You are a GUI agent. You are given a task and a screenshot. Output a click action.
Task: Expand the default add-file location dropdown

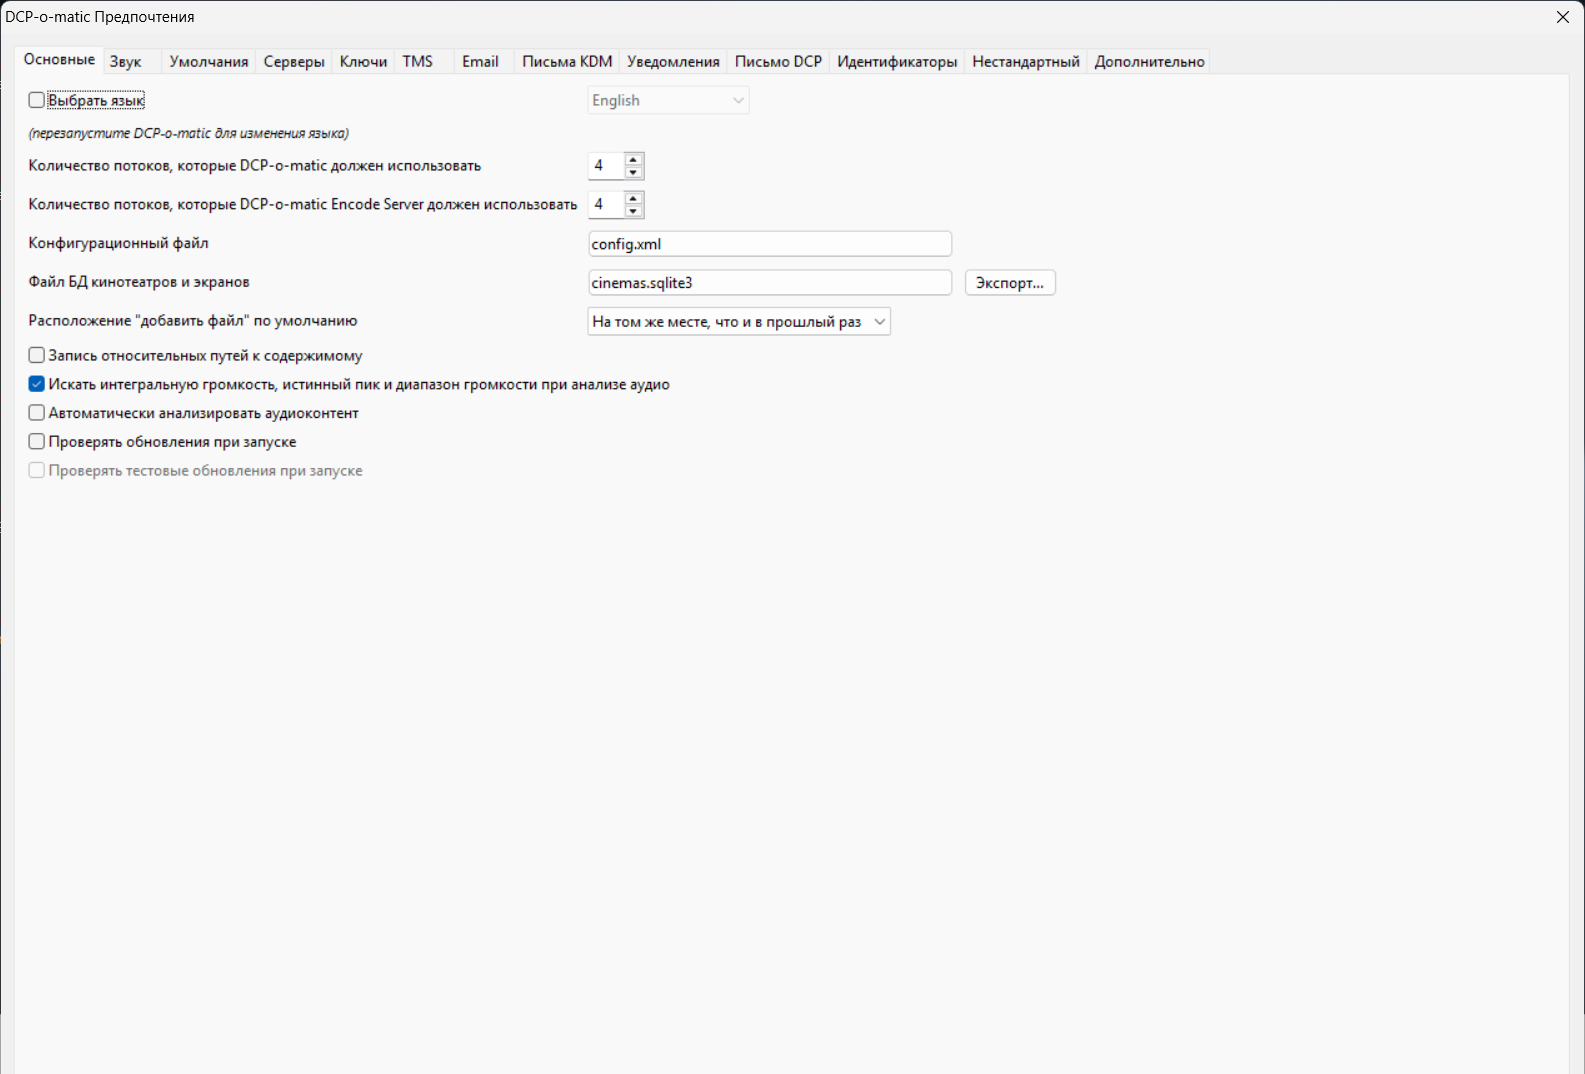[739, 322]
